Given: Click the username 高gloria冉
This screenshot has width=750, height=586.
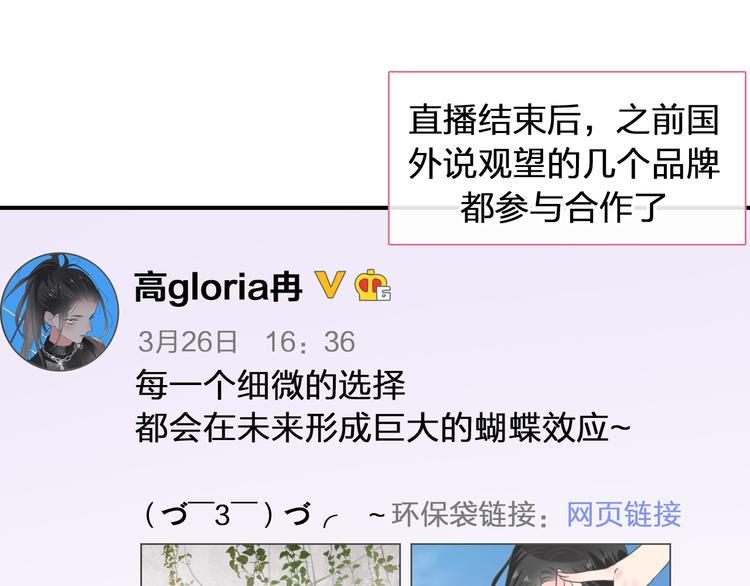Looking at the screenshot, I should tap(218, 287).
